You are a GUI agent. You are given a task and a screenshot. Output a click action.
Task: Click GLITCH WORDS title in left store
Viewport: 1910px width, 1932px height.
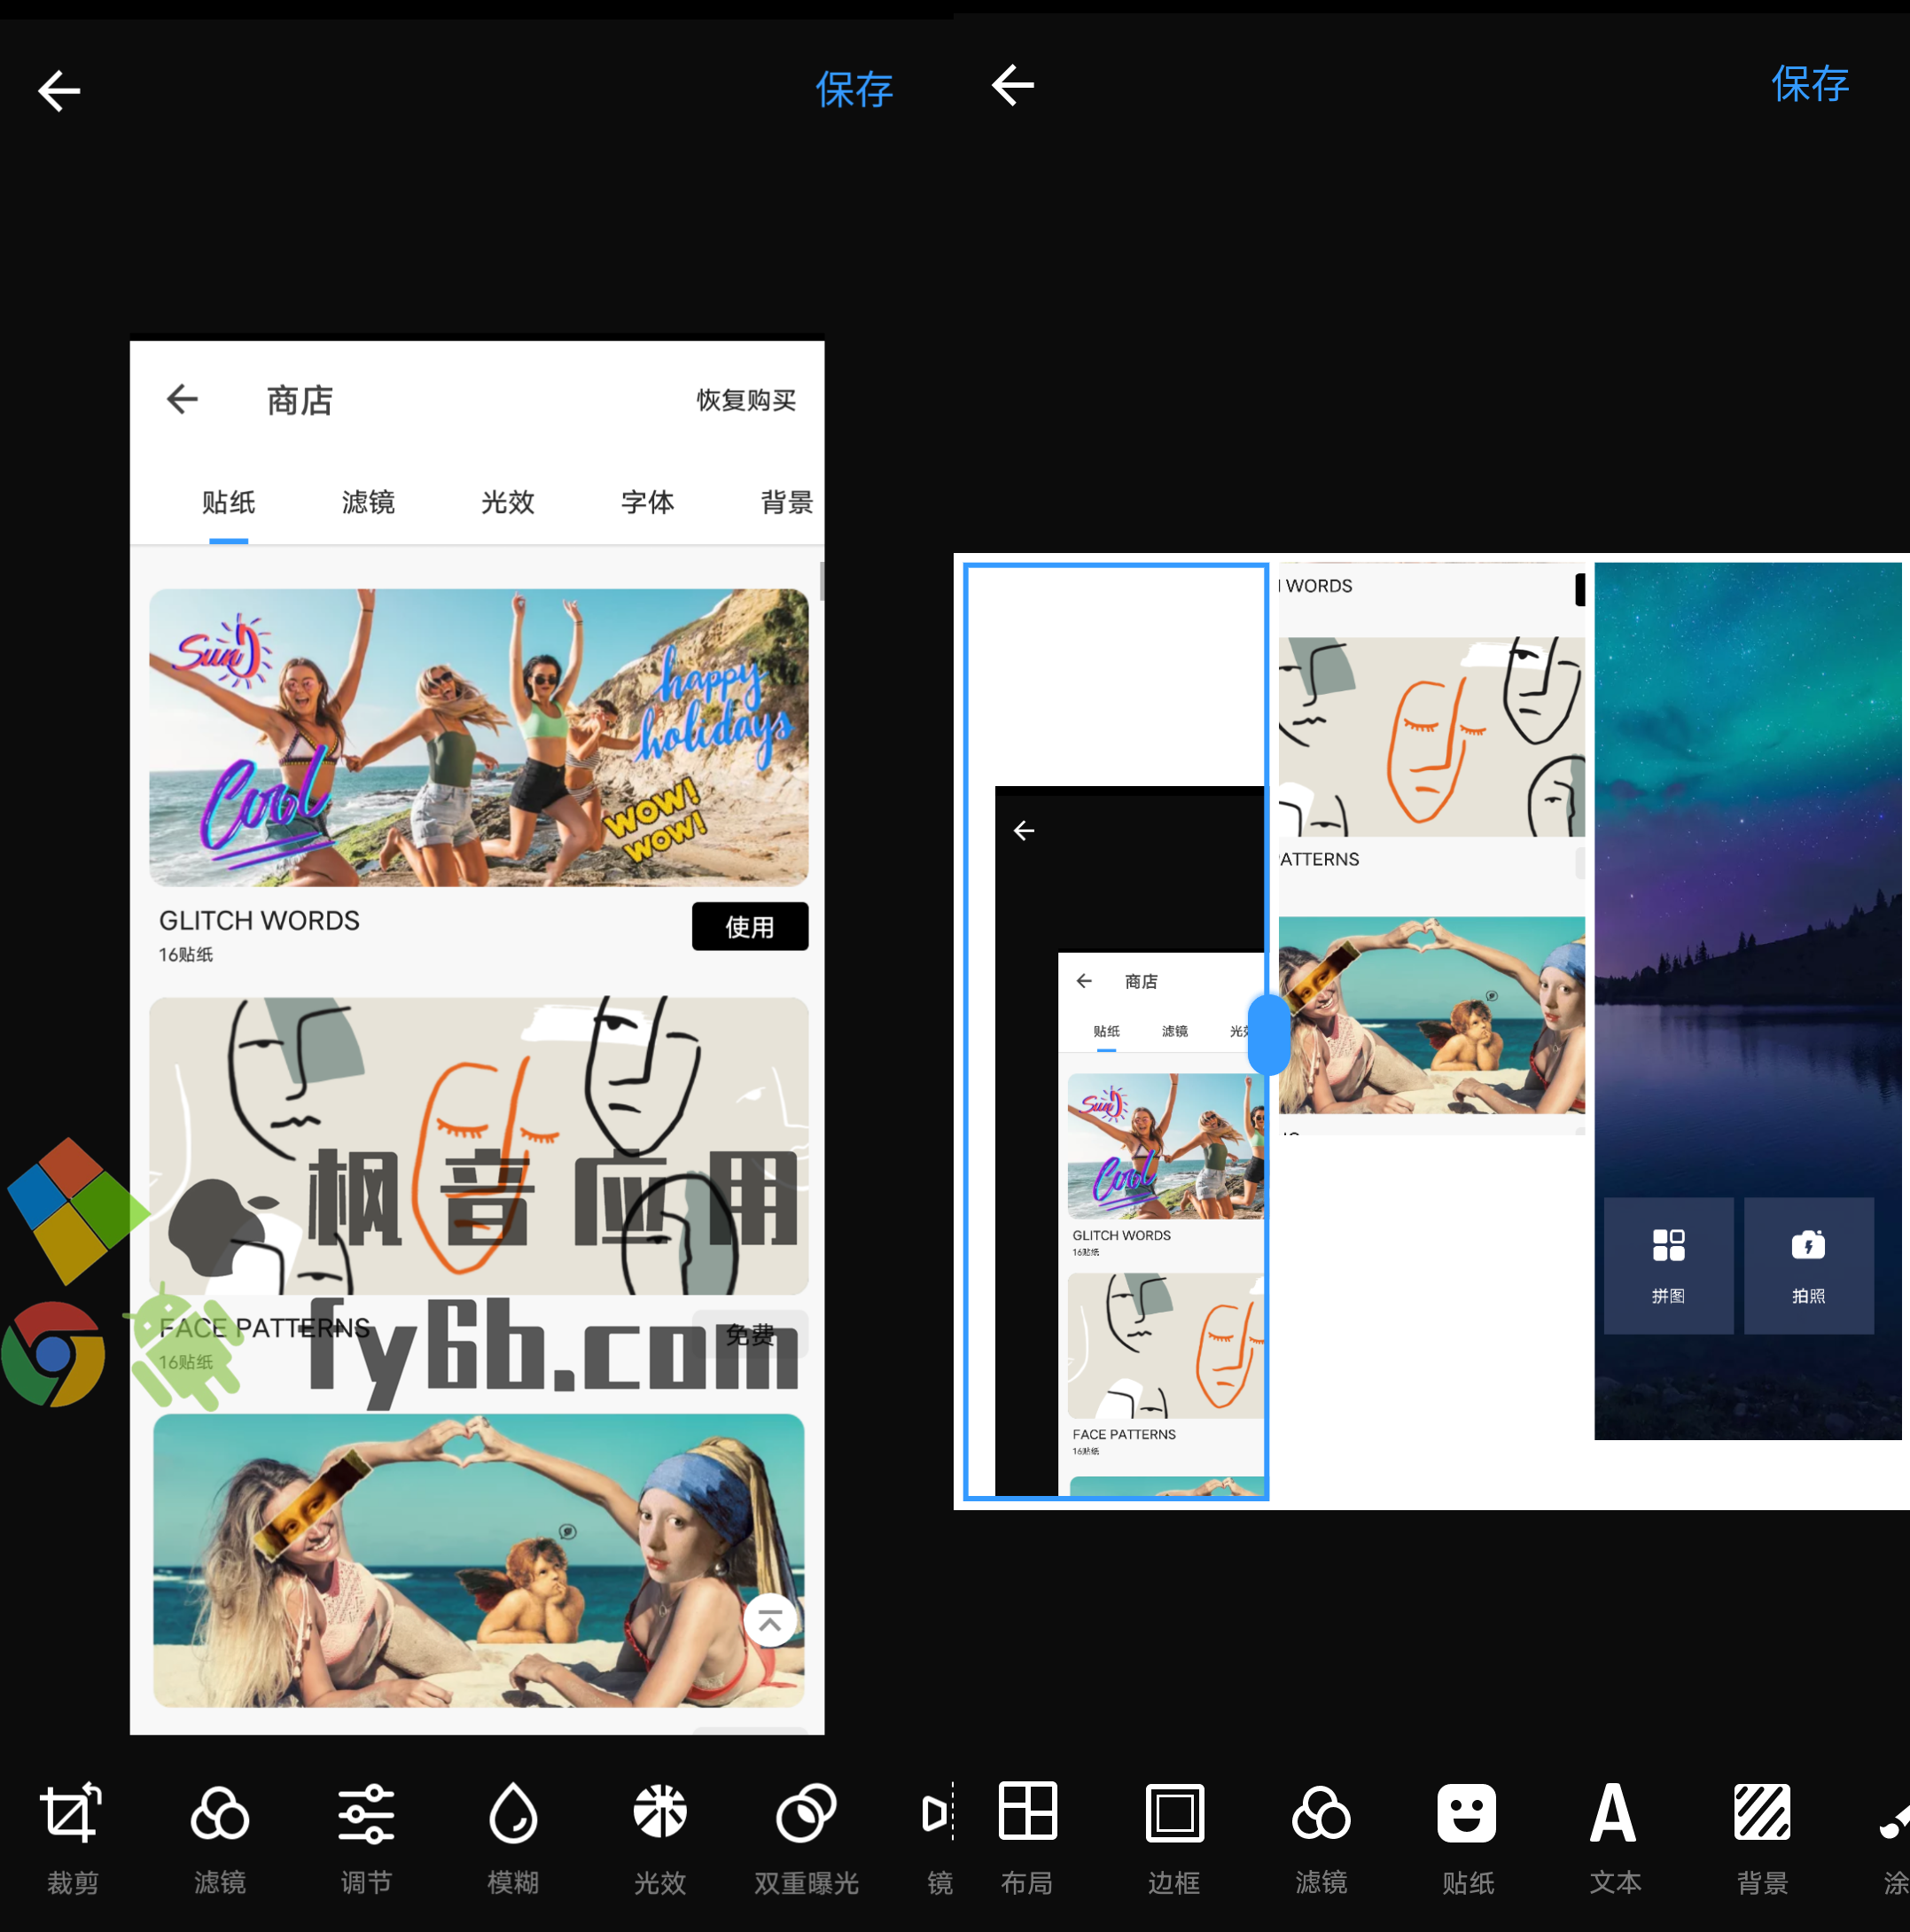[x=259, y=921]
